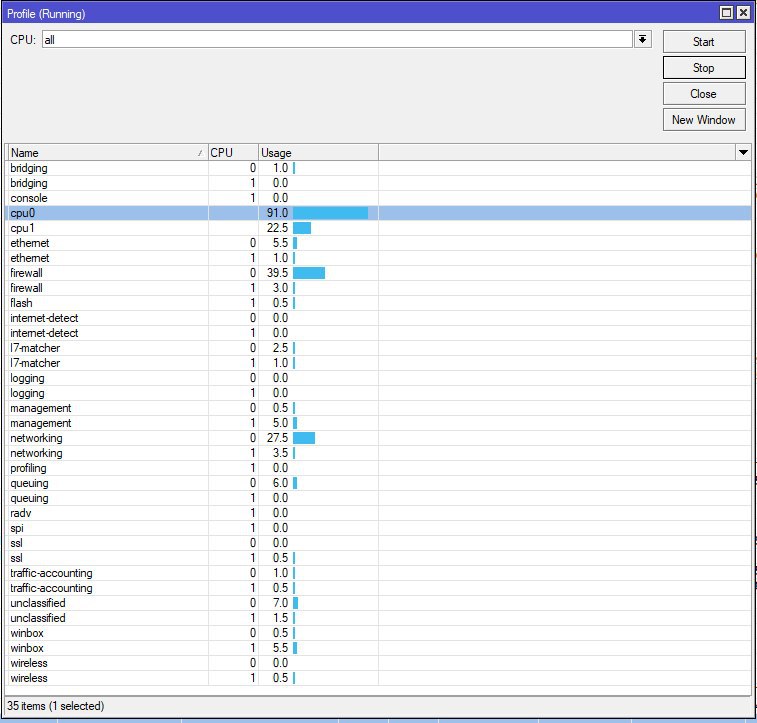This screenshot has height=723, width=757.
Task: Select the unclassified row with 1.5 usage
Action: 379,618
